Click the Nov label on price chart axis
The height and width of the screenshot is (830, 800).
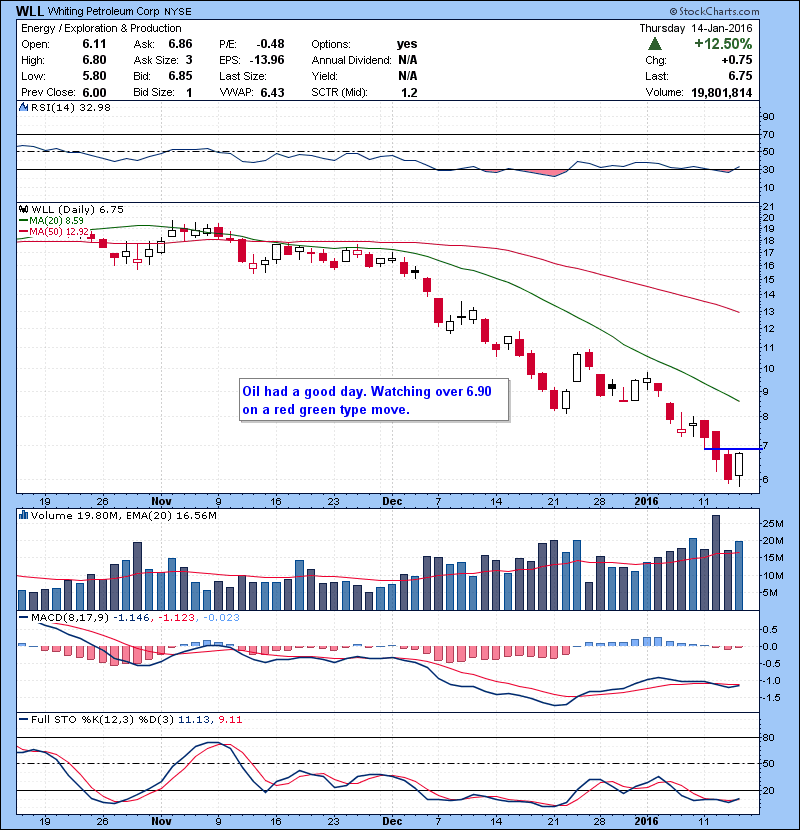(x=161, y=501)
